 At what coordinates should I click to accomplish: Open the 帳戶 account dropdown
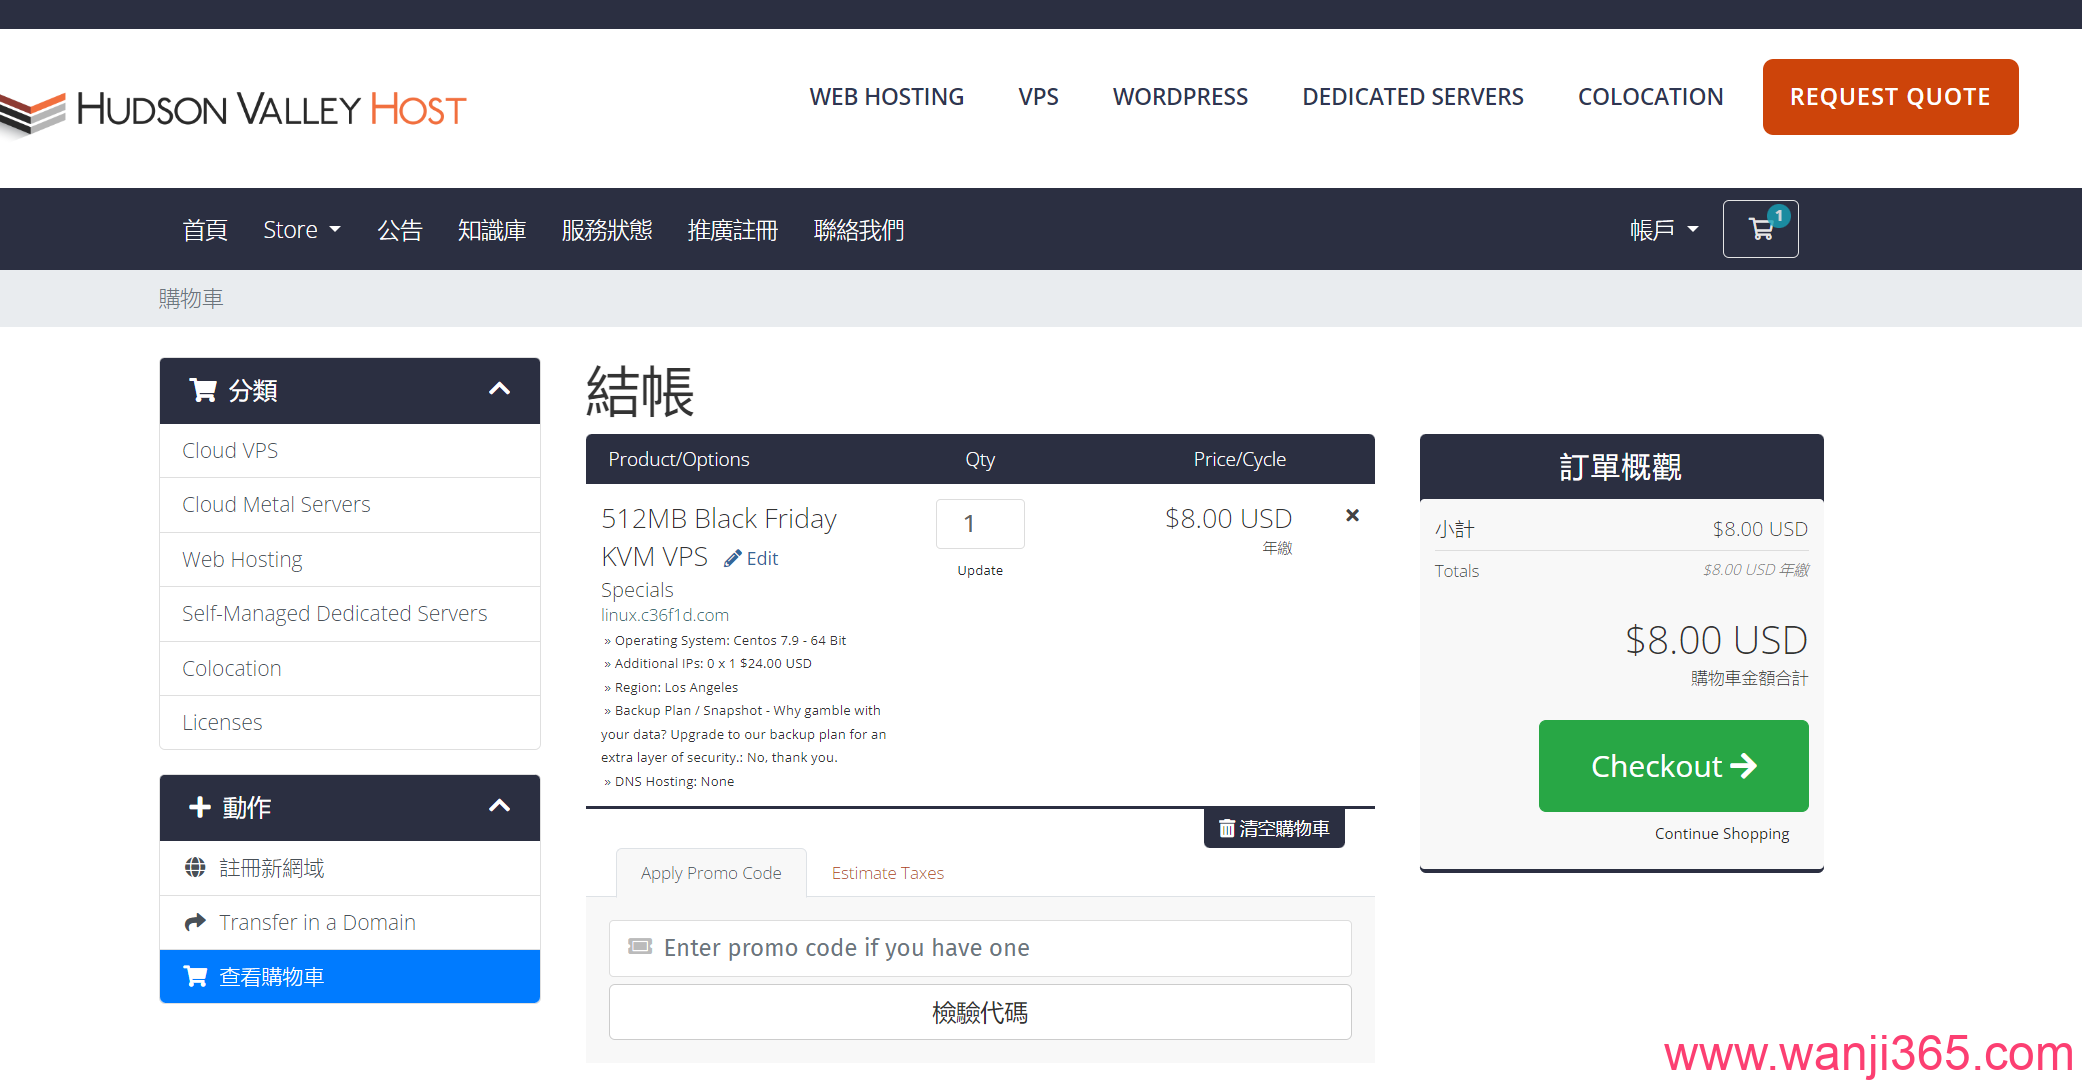click(1664, 230)
